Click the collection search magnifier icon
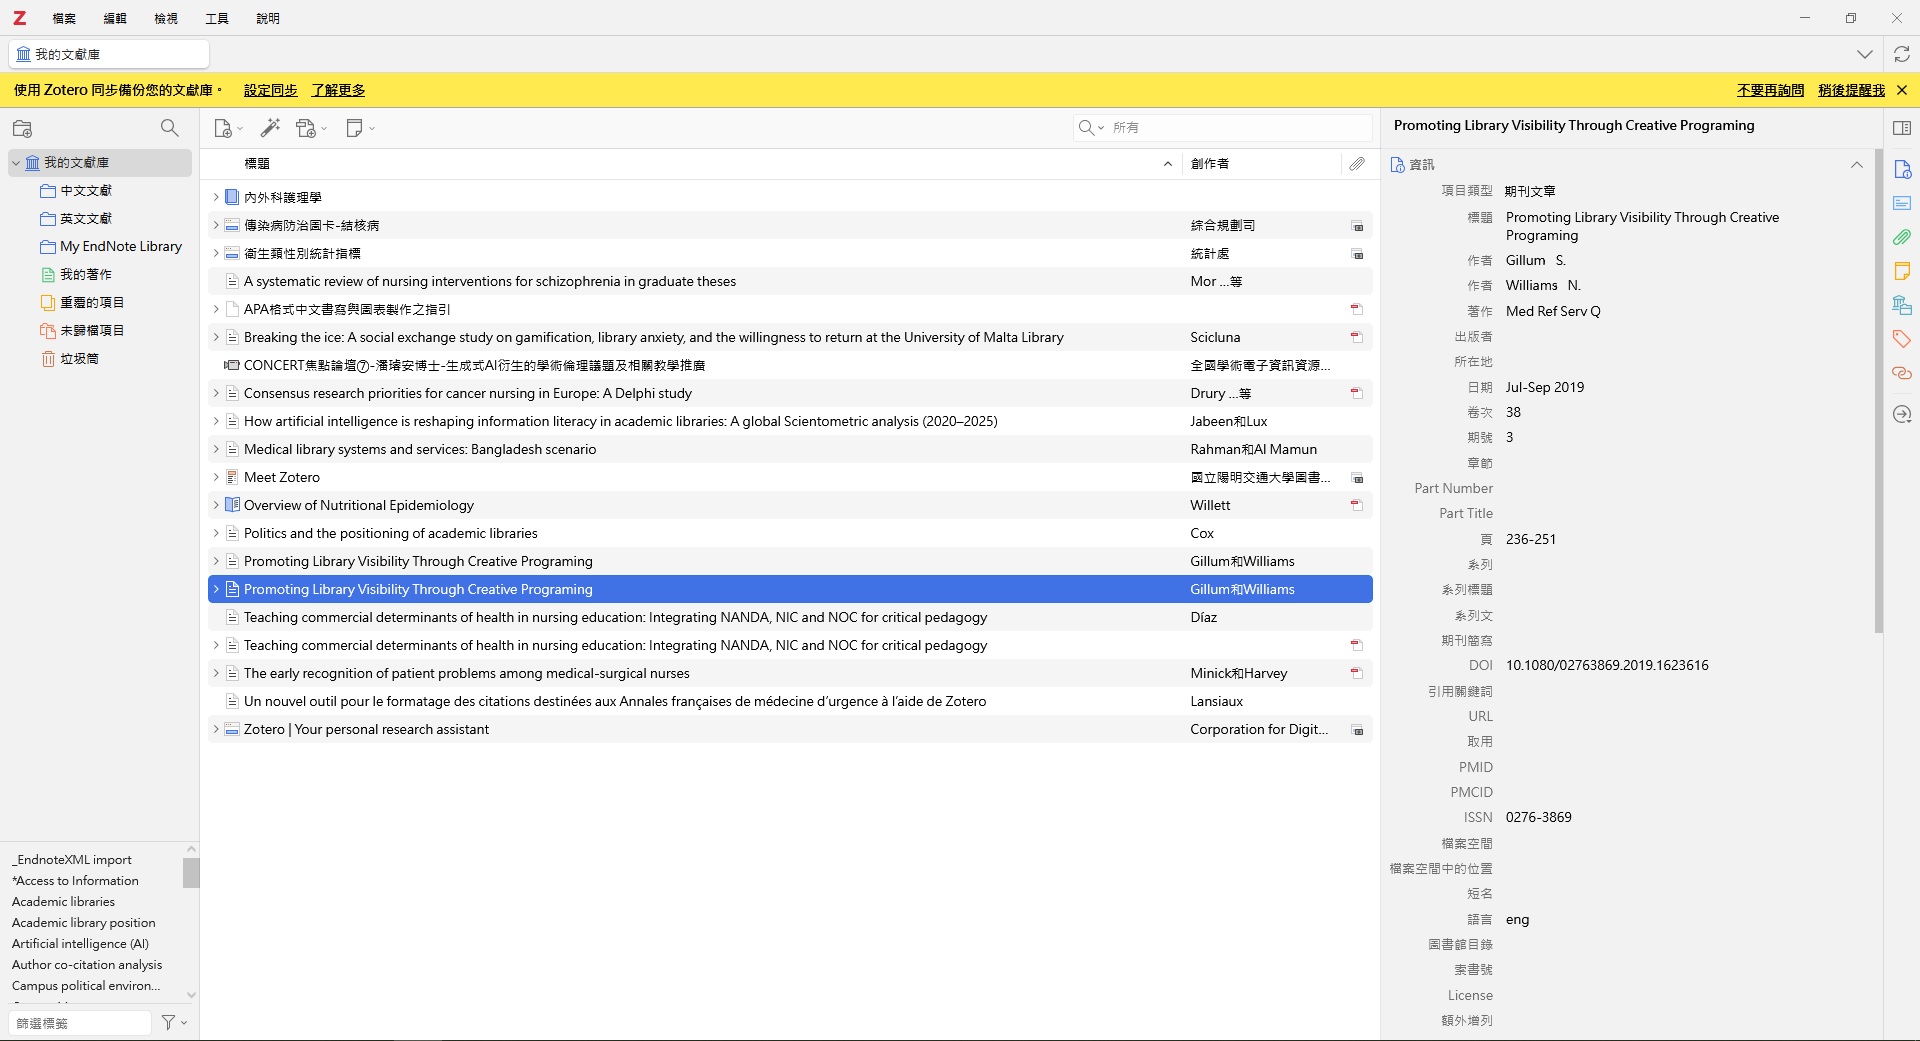Image resolution: width=1920 pixels, height=1041 pixels. coord(170,128)
